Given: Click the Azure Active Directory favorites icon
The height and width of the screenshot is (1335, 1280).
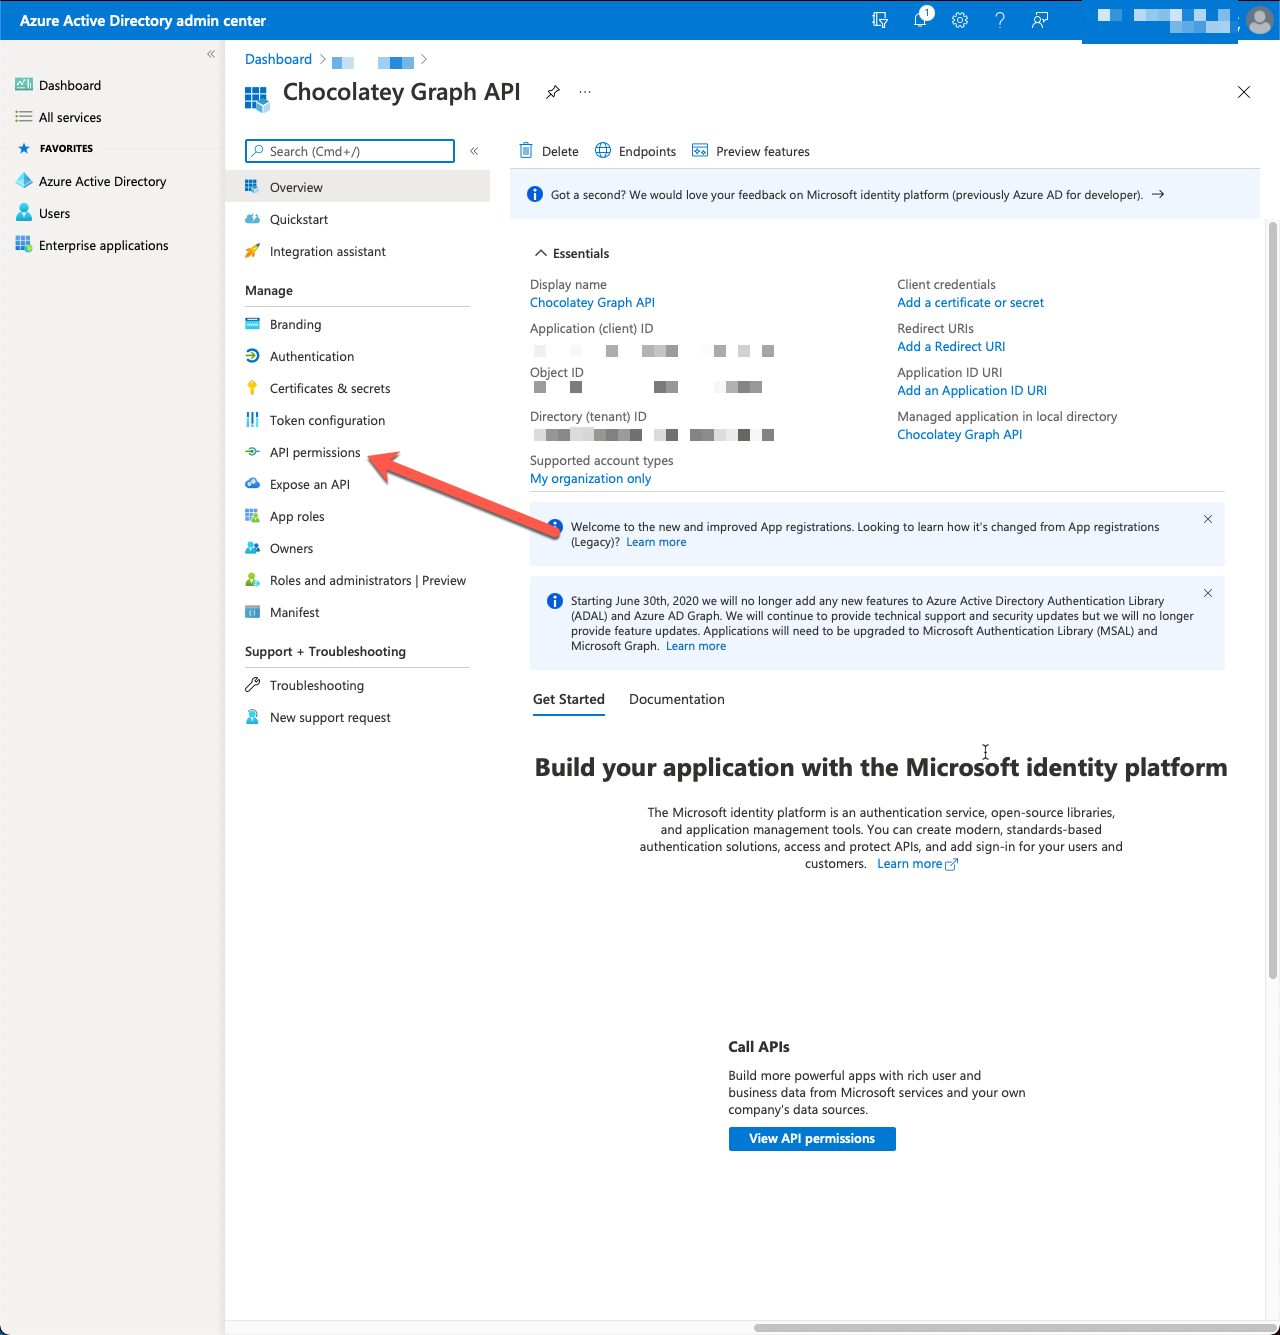Looking at the screenshot, I should [24, 181].
